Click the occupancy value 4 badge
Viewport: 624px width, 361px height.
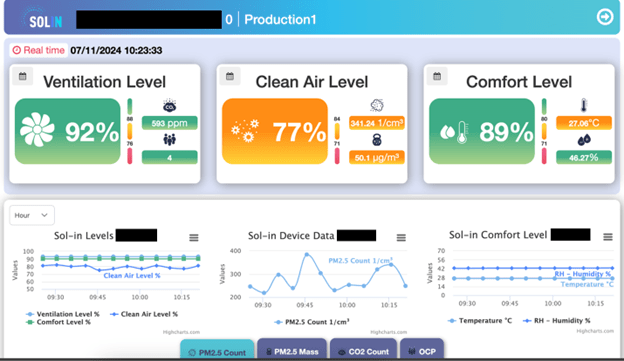[170, 157]
